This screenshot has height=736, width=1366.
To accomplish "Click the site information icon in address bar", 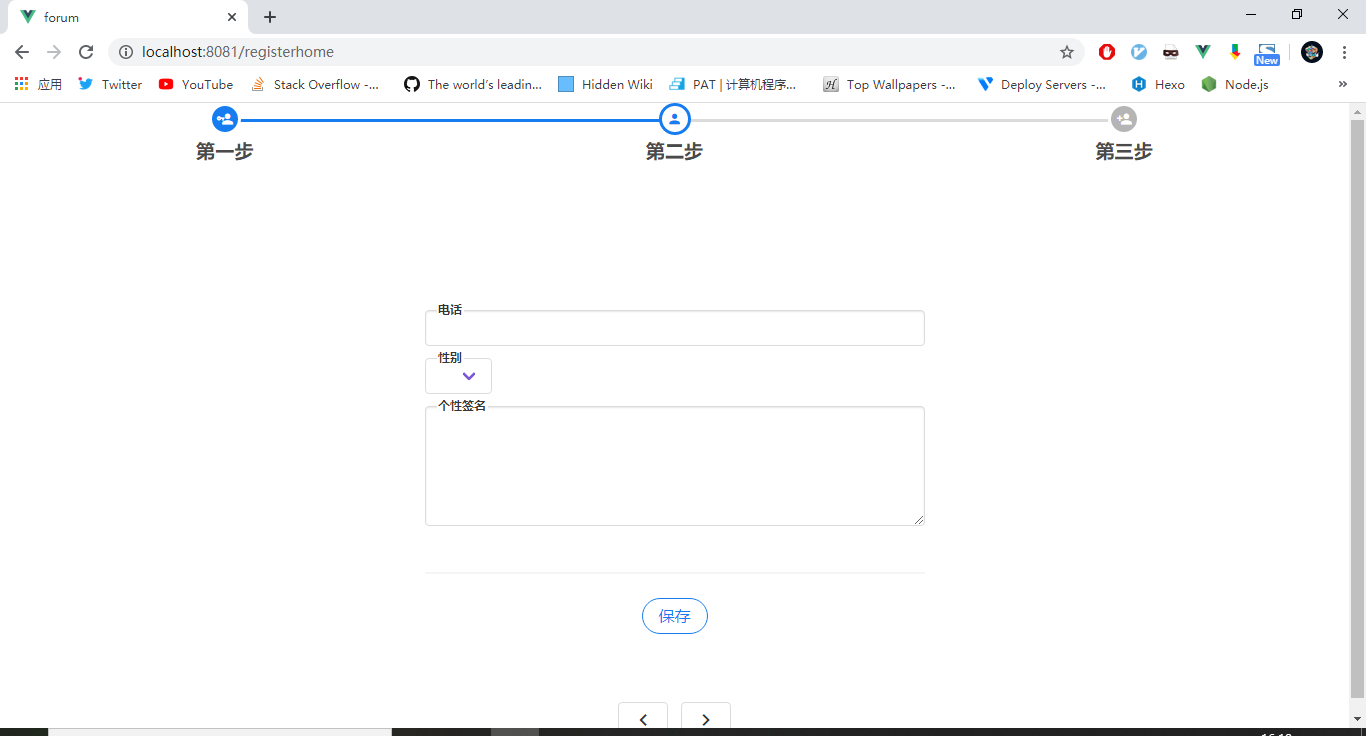I will coord(125,52).
